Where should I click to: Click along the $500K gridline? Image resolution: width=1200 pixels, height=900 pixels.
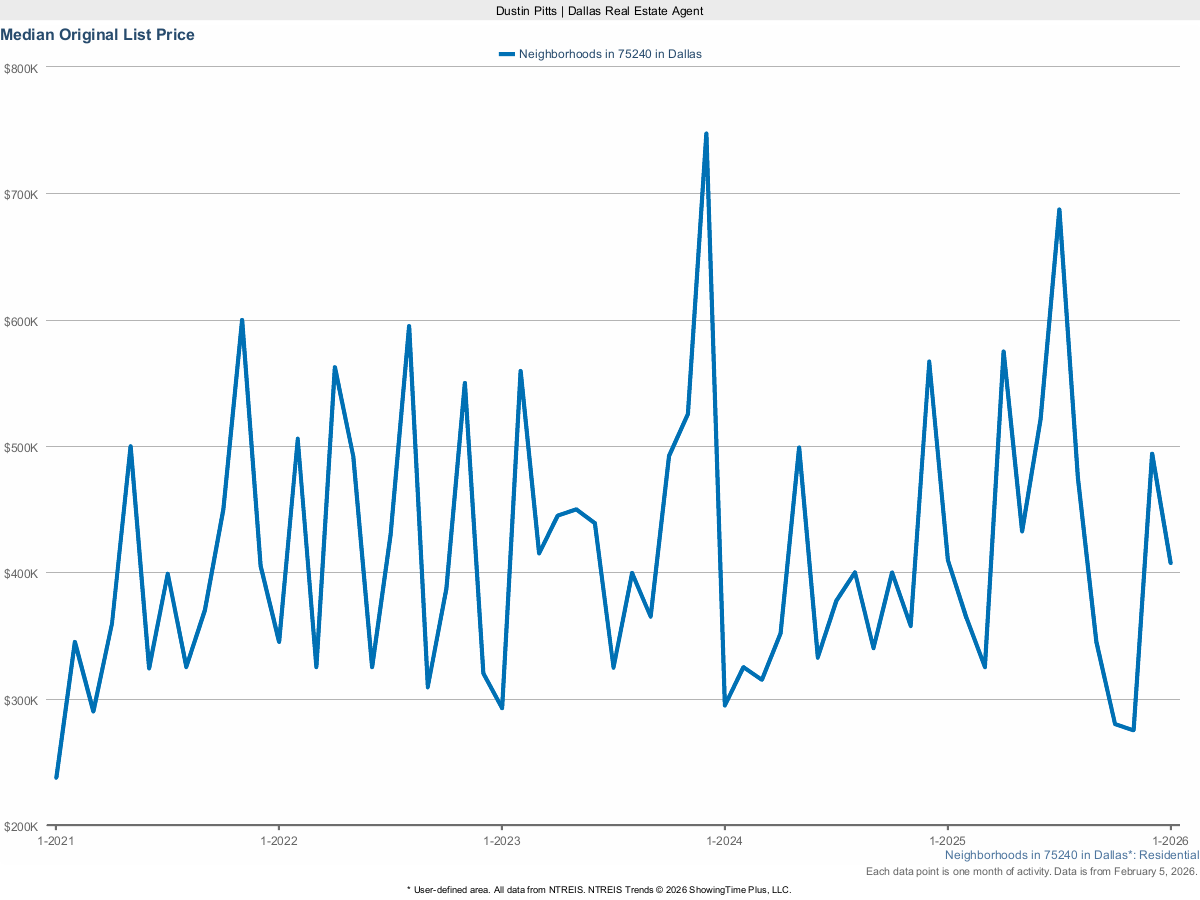pyautogui.click(x=600, y=448)
